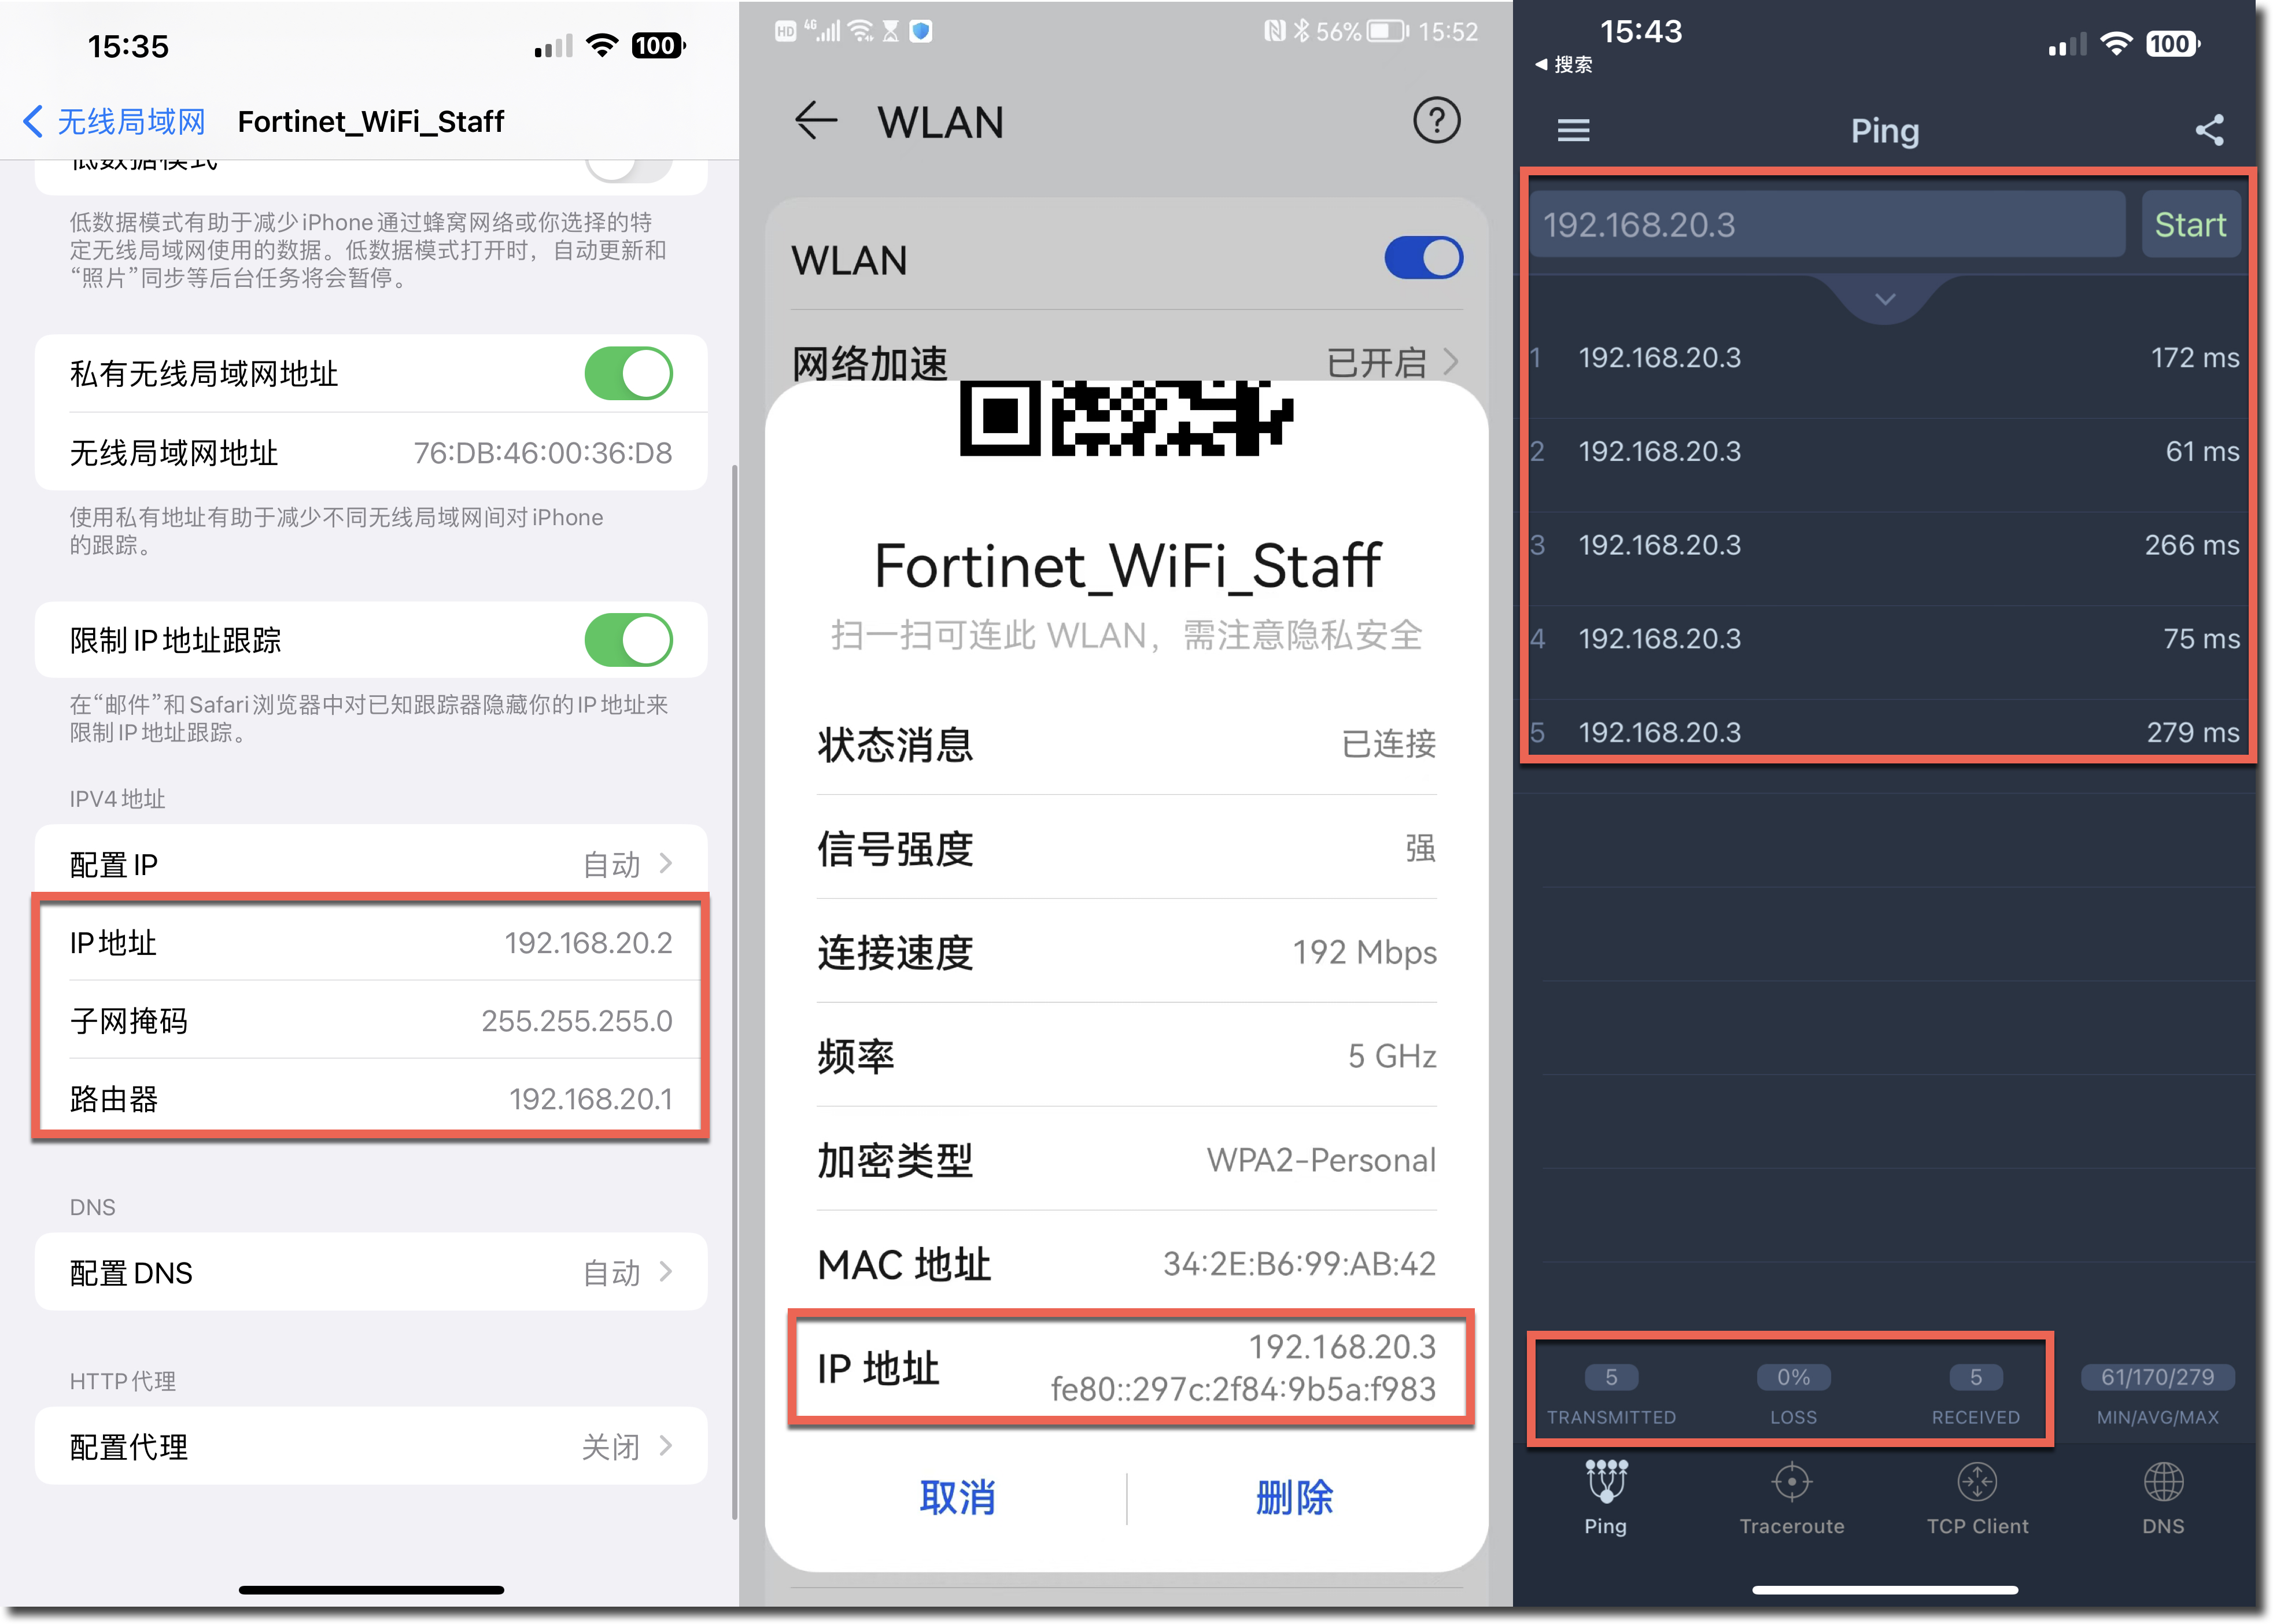Open the hamburger menu in Ping app
The height and width of the screenshot is (1624, 2273).
1572,130
